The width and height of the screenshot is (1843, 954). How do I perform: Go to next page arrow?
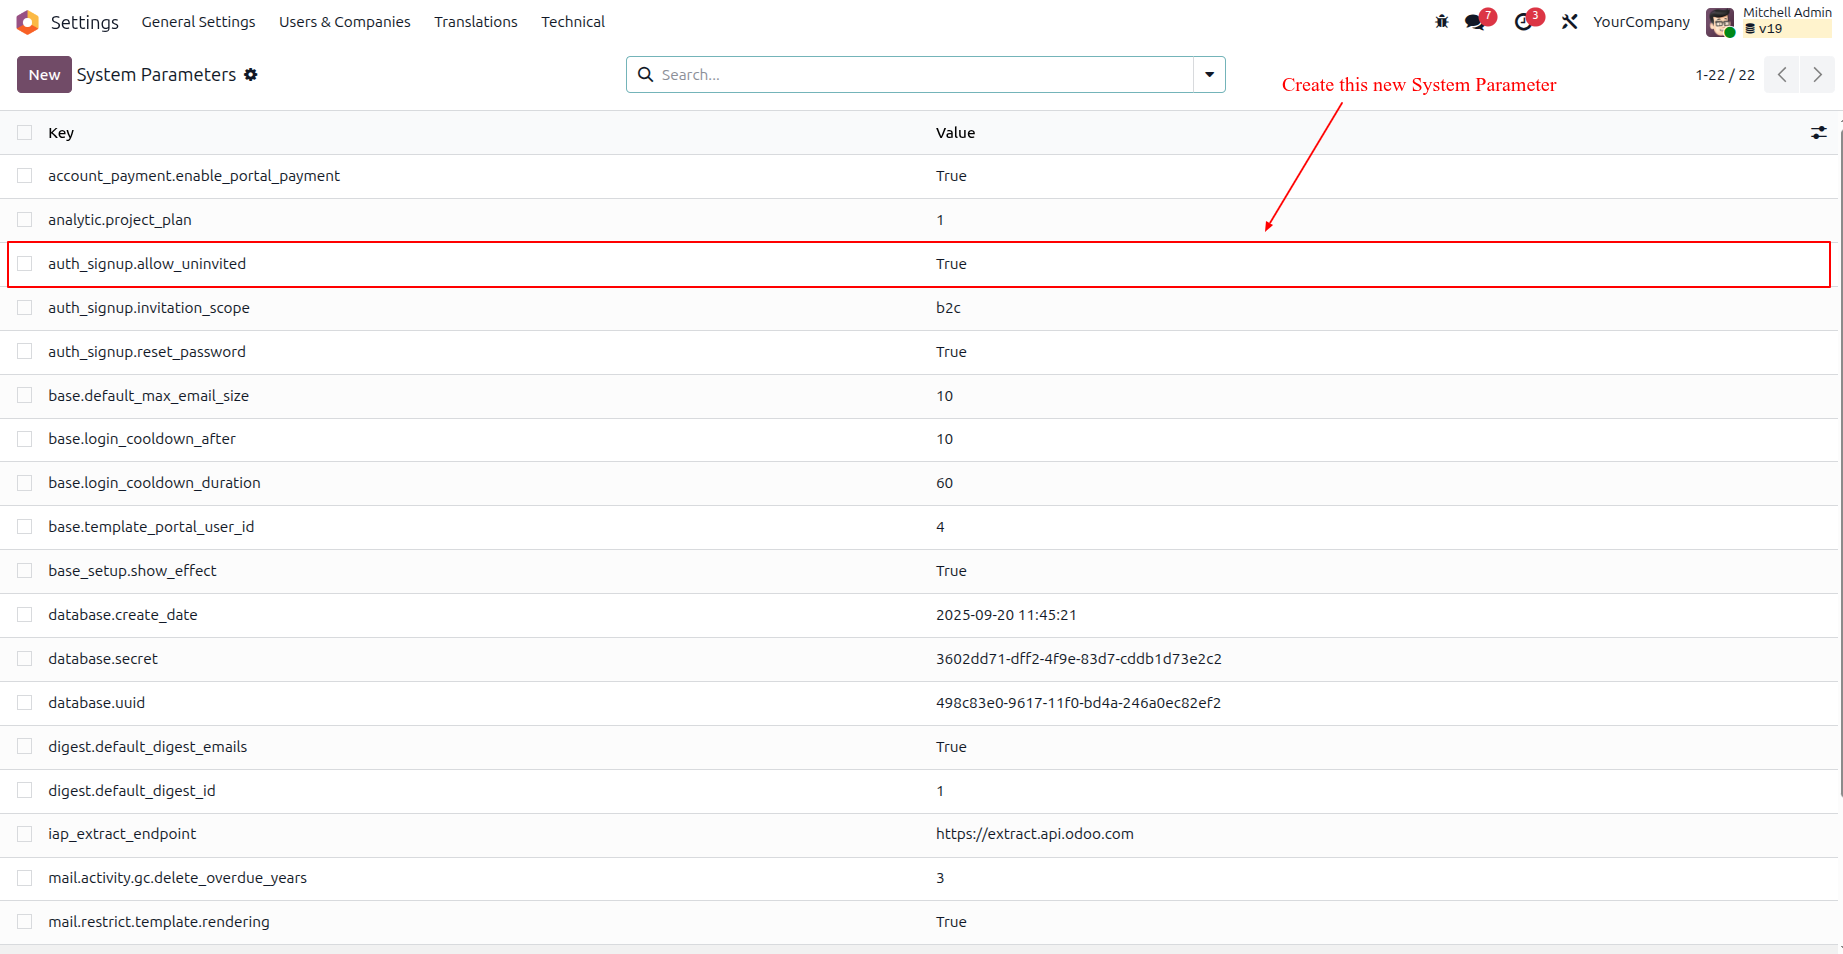1817,75
